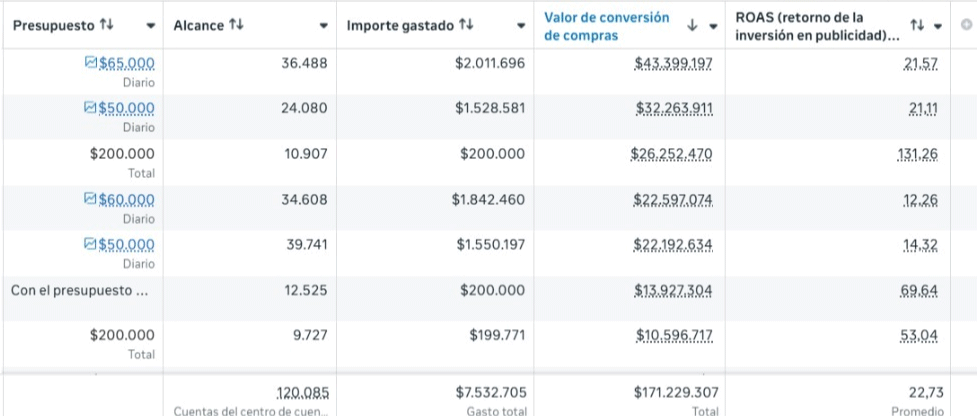Open the Presupuesto column dropdown arrow

pyautogui.click(x=150, y=26)
